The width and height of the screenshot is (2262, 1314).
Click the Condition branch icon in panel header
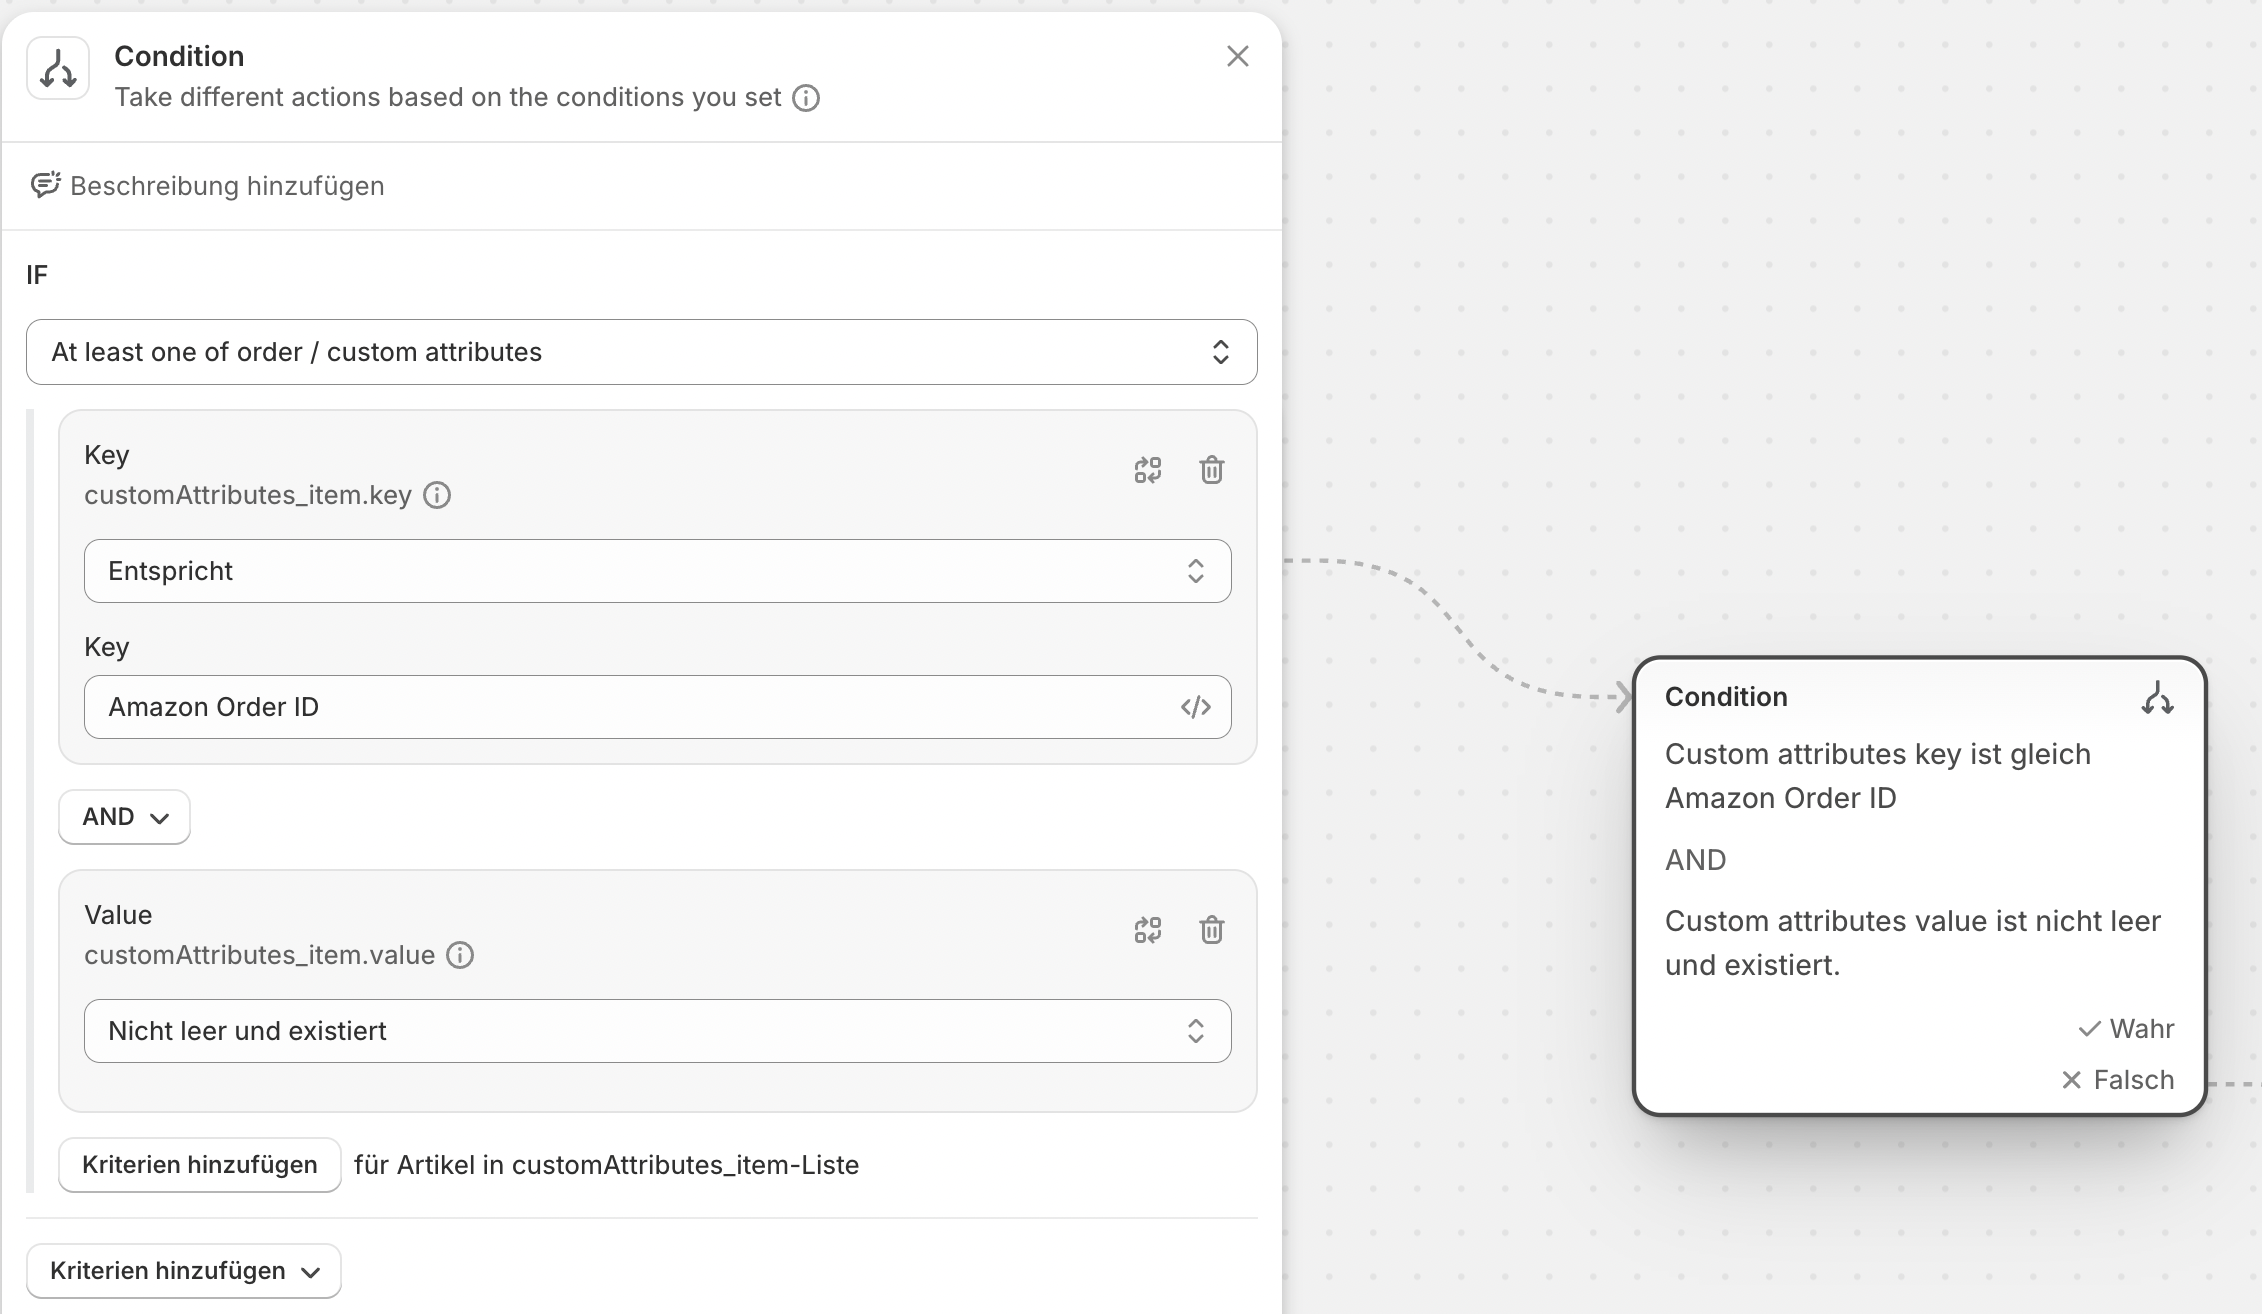point(58,69)
